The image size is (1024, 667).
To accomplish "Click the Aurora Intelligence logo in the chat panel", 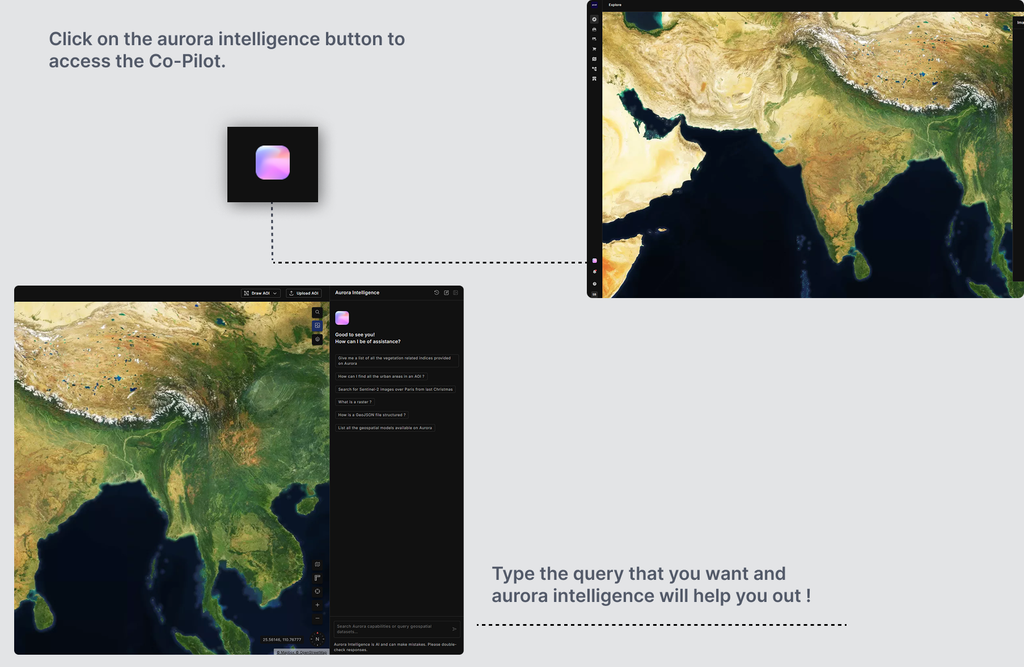I will pos(342,318).
